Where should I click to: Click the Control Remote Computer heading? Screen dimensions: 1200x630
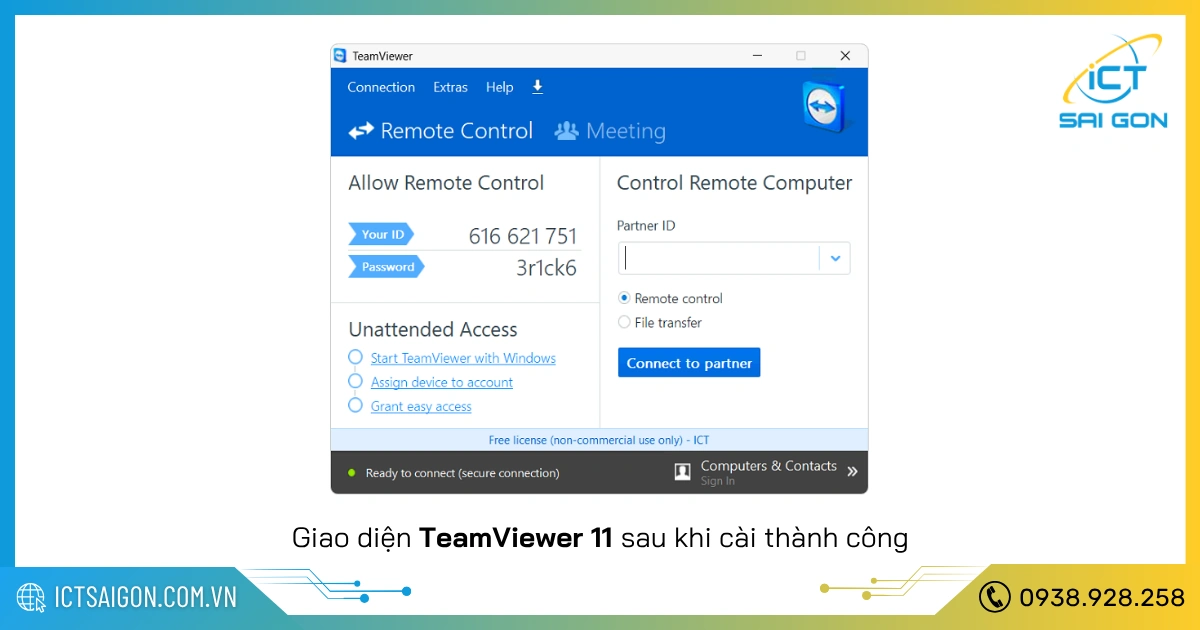pos(735,183)
